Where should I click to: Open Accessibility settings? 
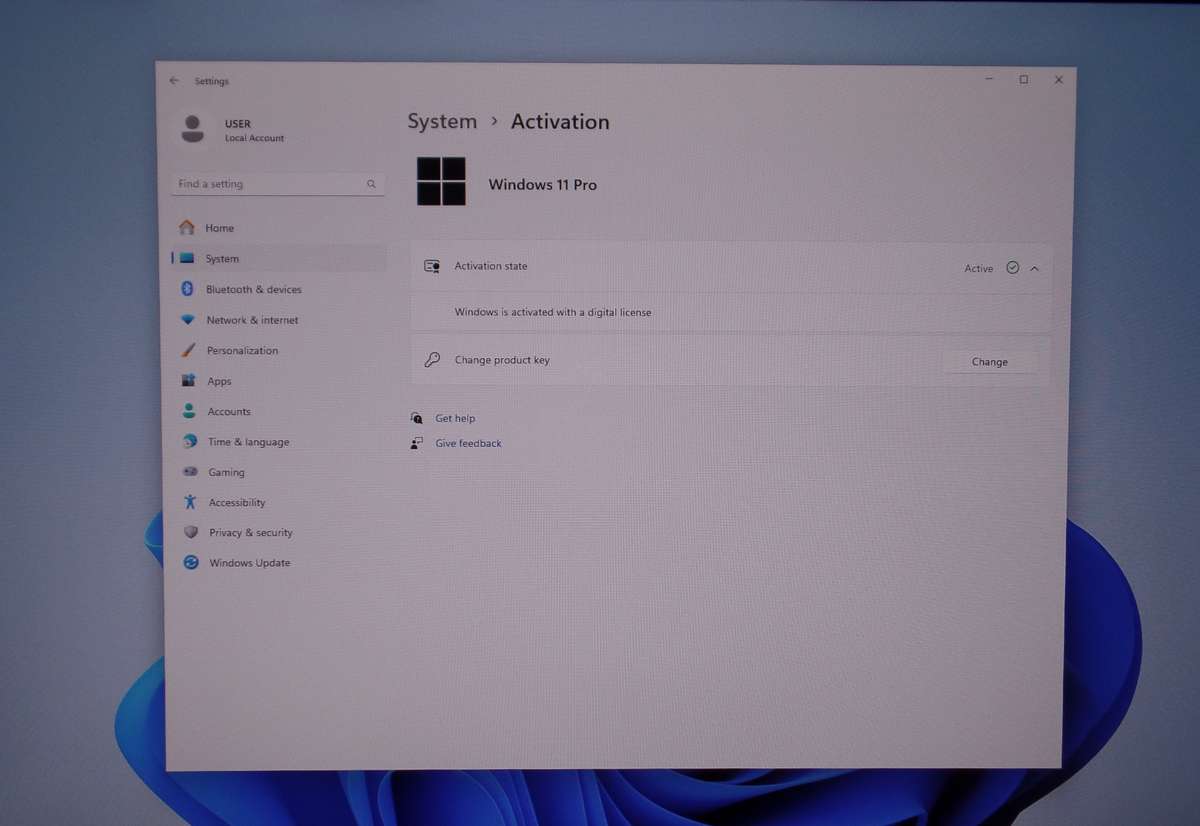[x=237, y=503]
